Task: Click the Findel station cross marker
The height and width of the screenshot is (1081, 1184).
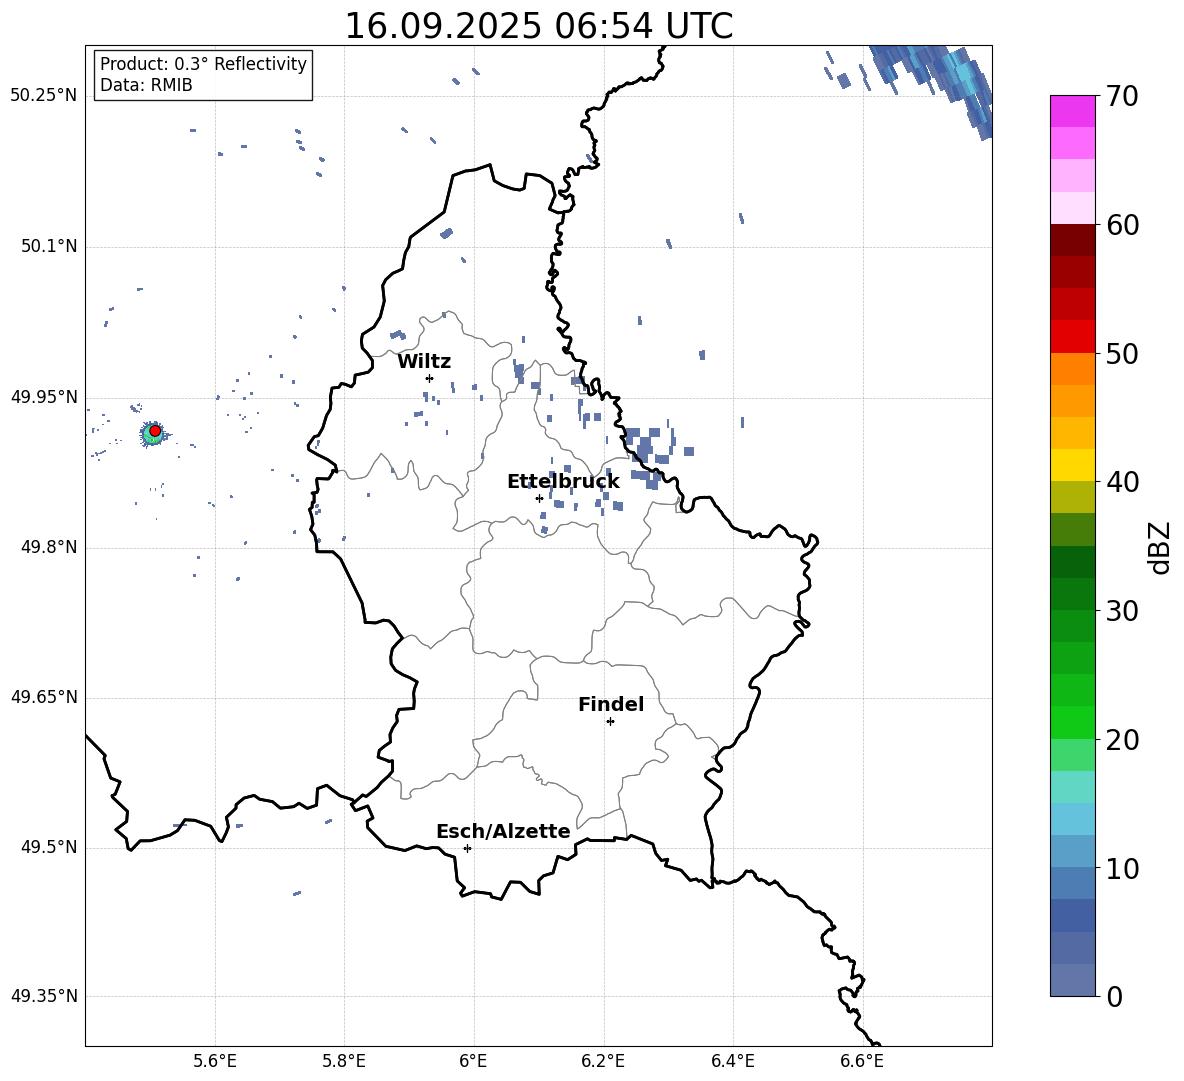Action: pyautogui.click(x=610, y=722)
